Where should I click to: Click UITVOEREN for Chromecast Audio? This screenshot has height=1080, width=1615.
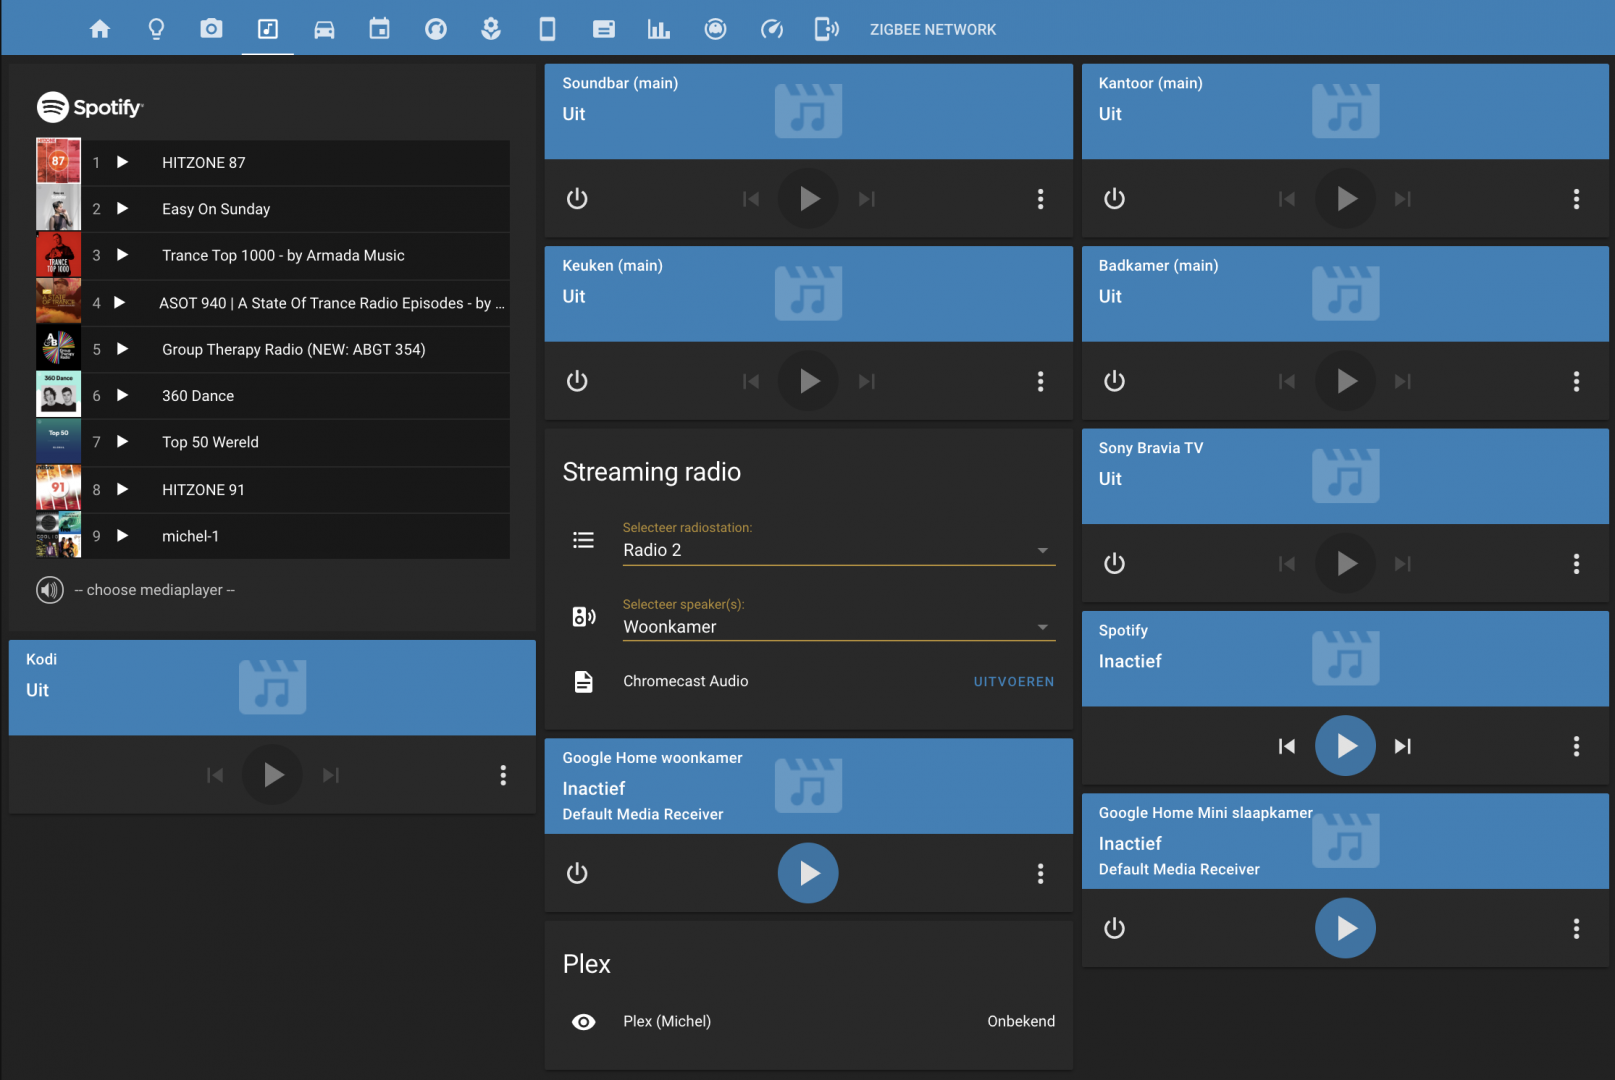click(x=1013, y=682)
